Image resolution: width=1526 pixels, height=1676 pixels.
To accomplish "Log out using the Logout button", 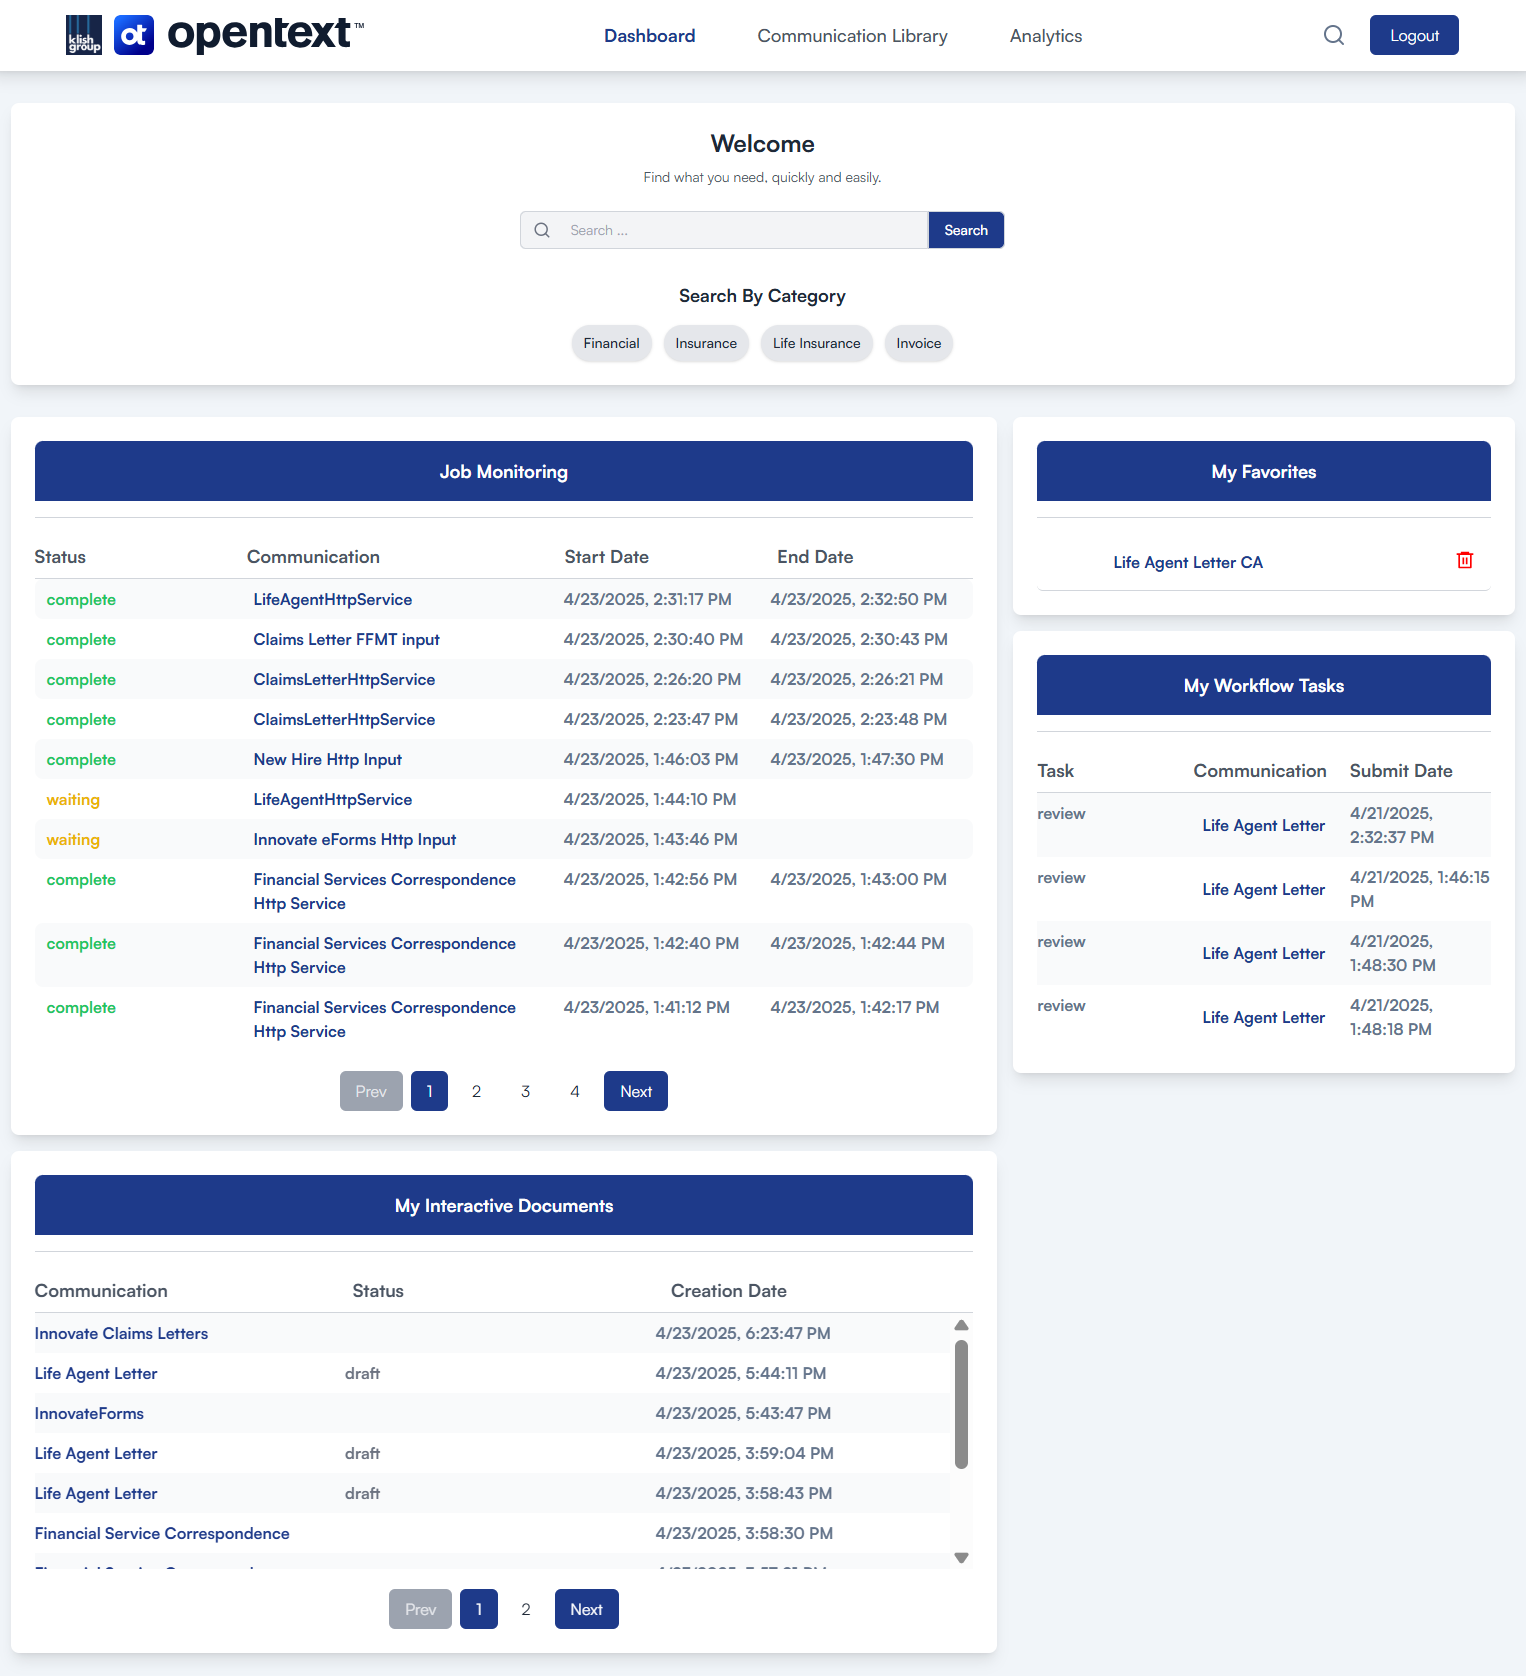I will point(1414,35).
